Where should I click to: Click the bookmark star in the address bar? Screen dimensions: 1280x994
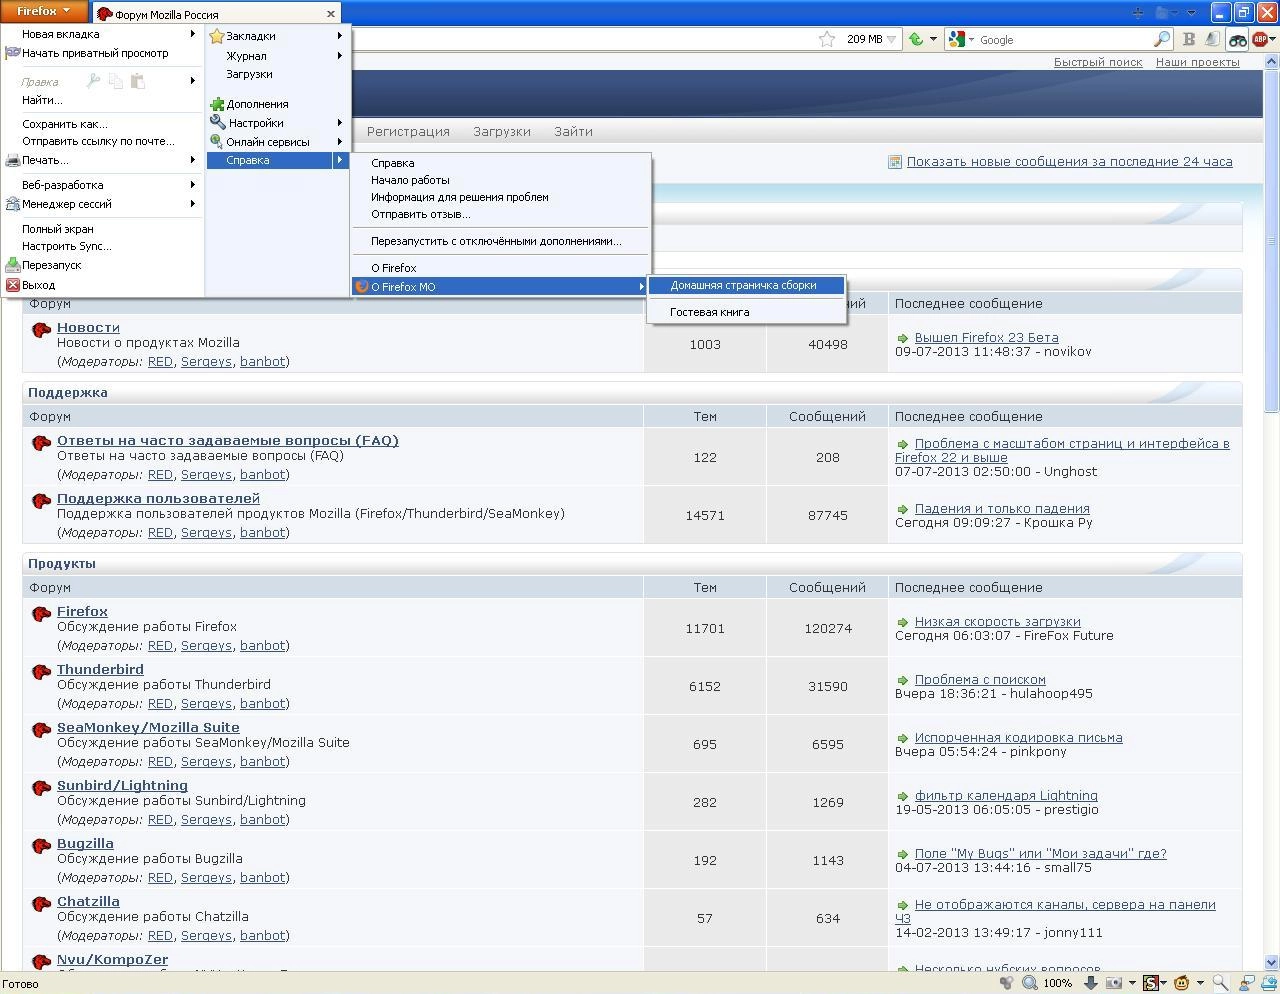(827, 39)
